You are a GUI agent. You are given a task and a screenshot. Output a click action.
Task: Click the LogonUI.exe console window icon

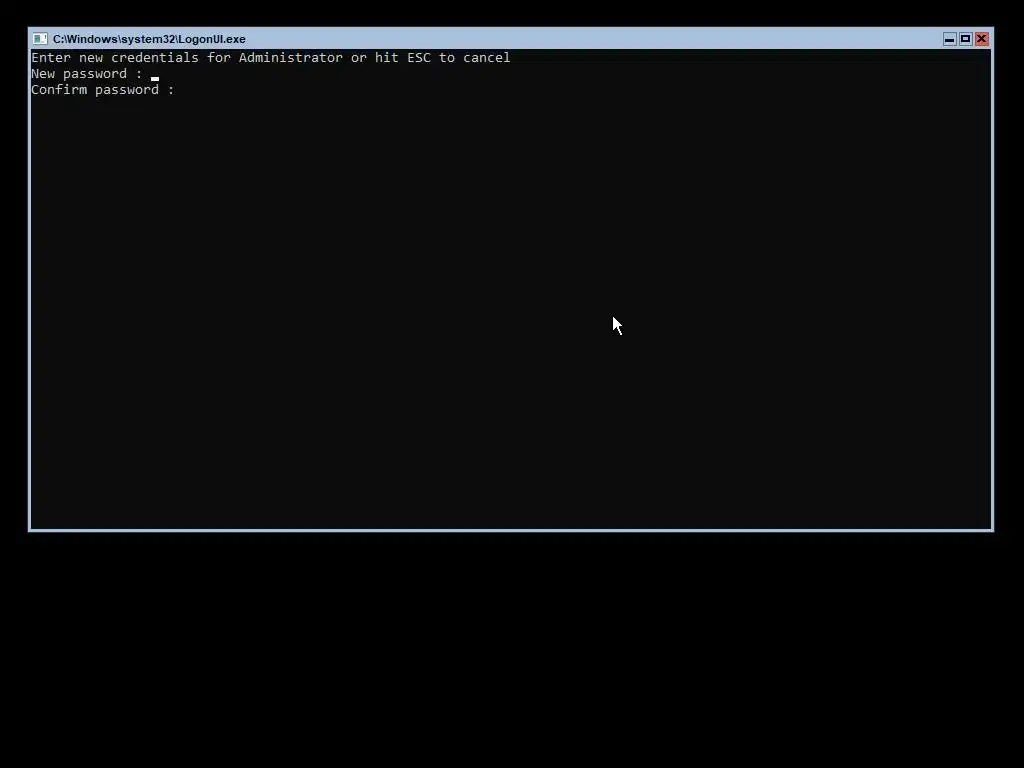pos(40,39)
